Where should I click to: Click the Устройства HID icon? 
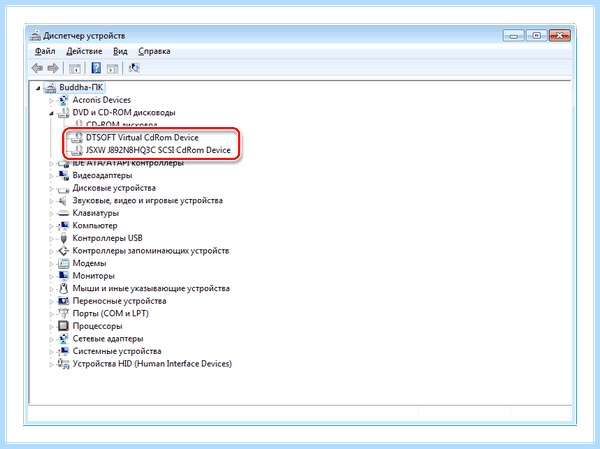pyautogui.click(x=63, y=364)
